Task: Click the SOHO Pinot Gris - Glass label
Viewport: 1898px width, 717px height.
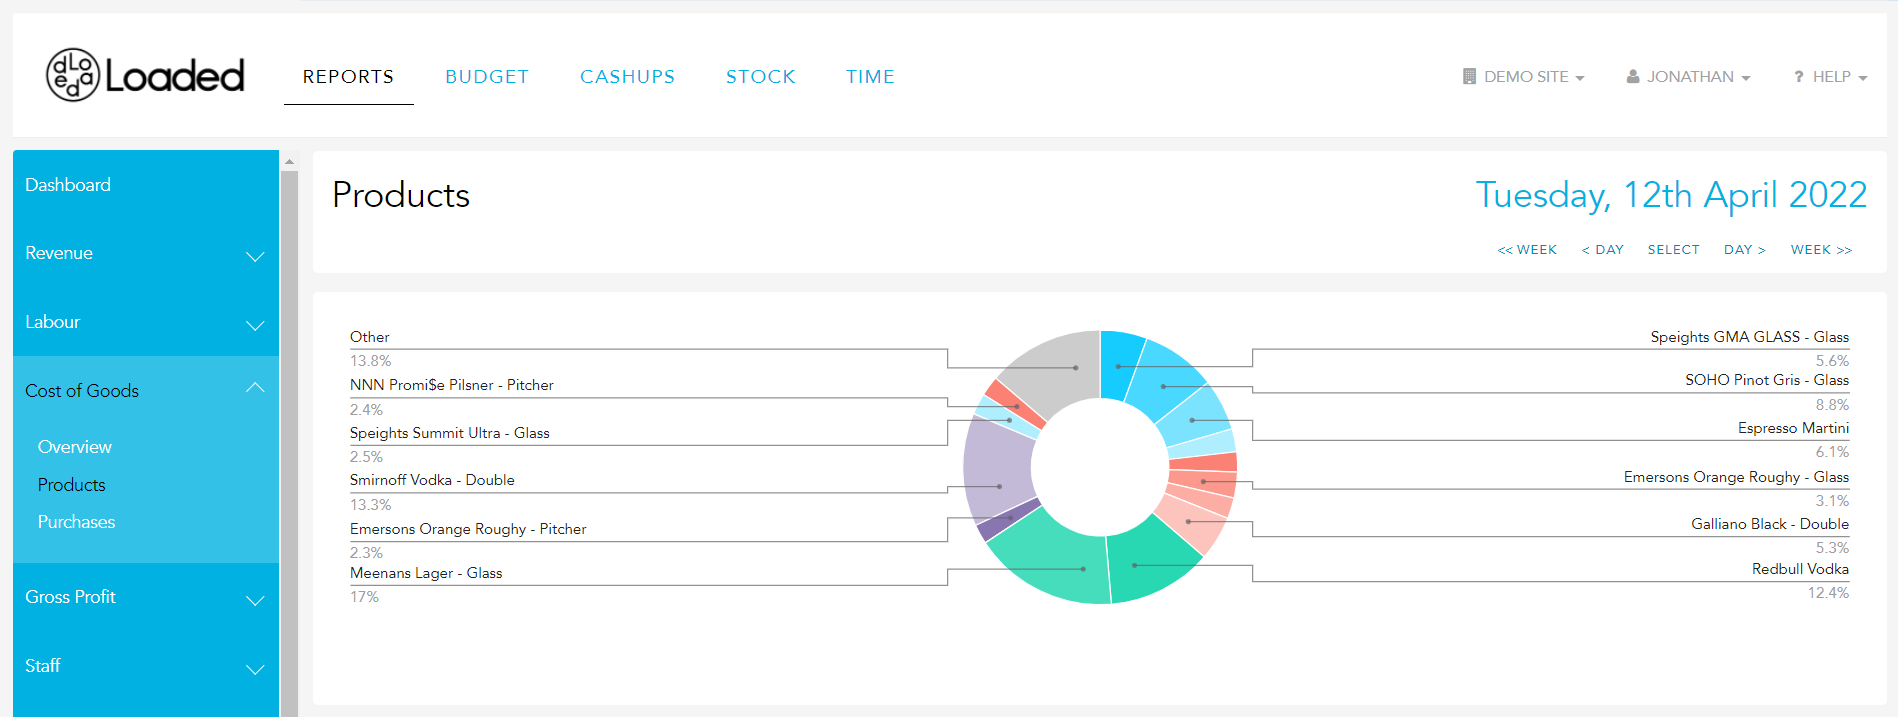Action: (1767, 380)
